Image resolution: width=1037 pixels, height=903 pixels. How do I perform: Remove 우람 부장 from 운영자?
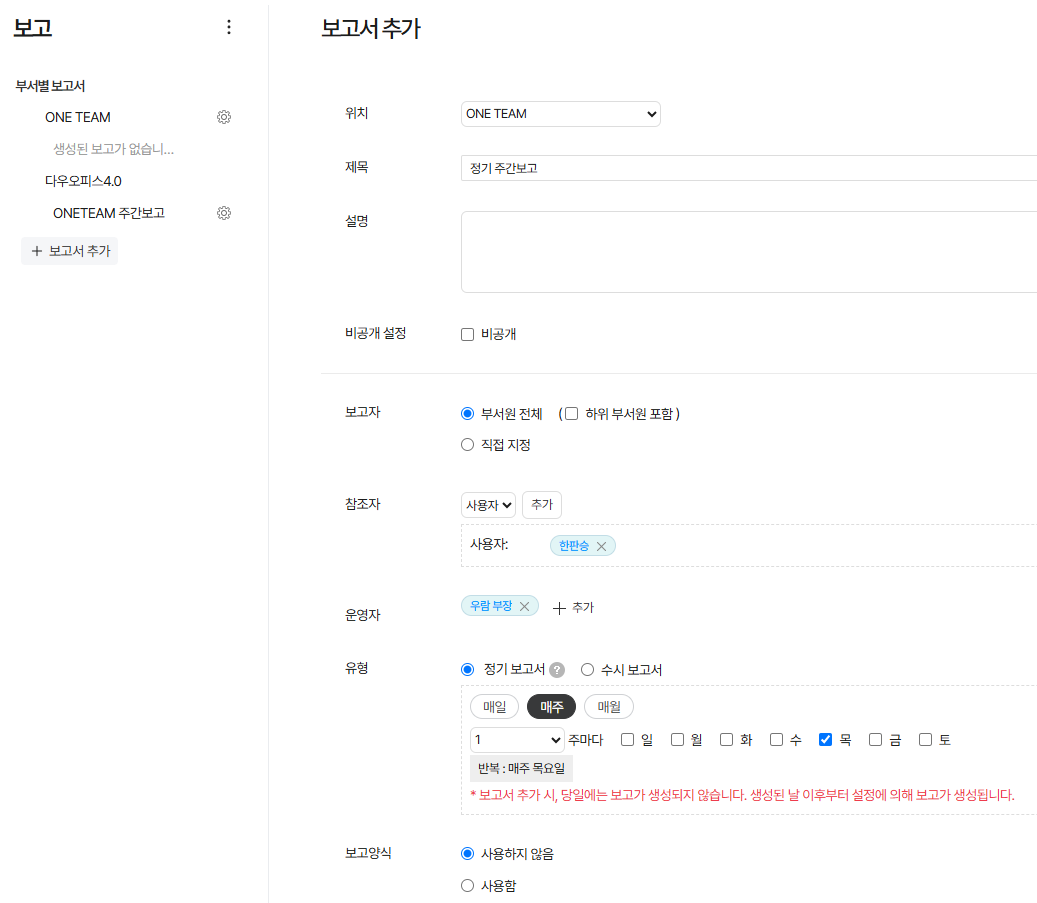click(x=524, y=606)
